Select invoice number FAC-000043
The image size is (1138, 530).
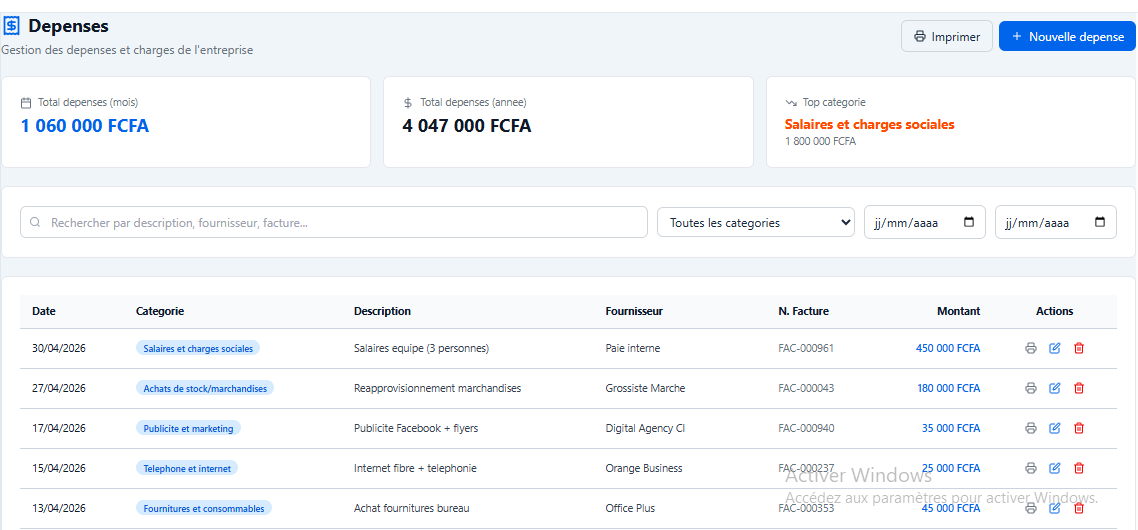pos(806,388)
